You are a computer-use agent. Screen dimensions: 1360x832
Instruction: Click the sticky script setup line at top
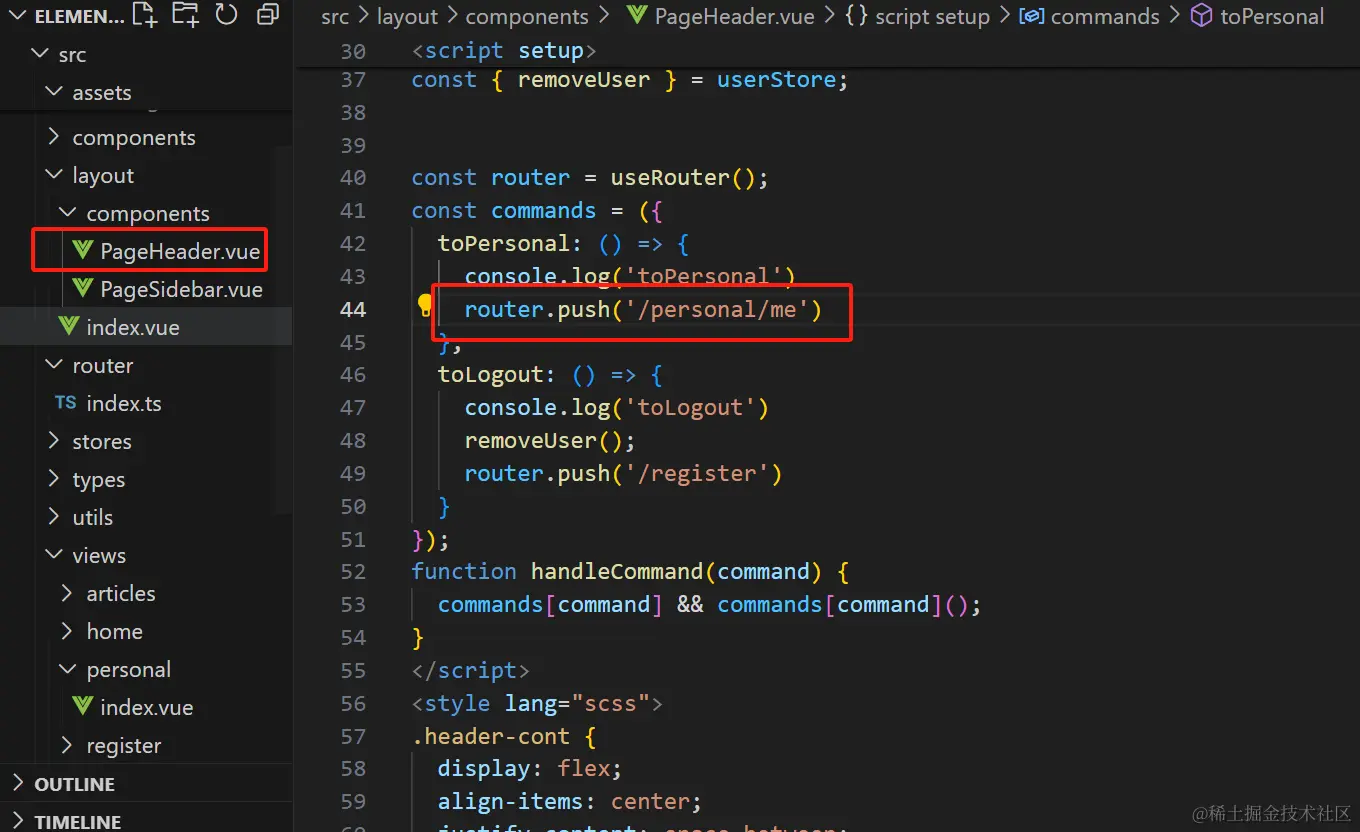click(x=504, y=51)
